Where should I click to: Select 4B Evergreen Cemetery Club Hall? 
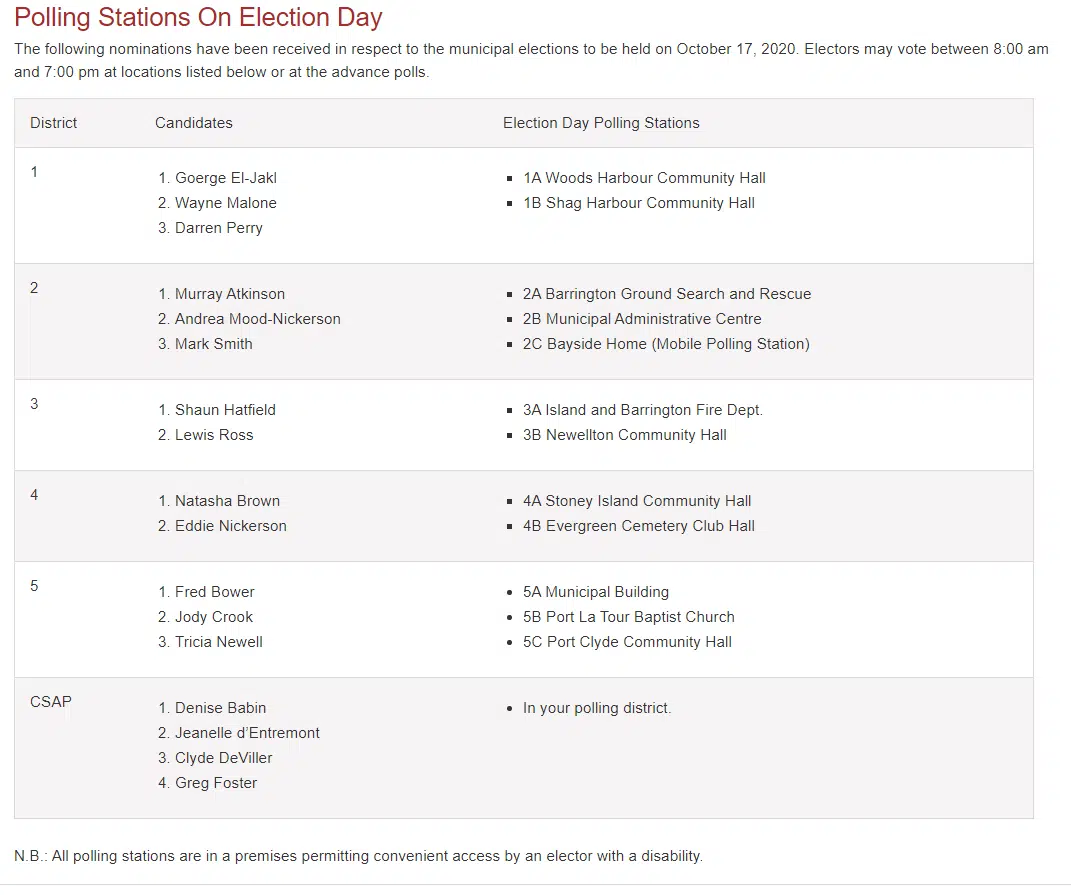638,526
